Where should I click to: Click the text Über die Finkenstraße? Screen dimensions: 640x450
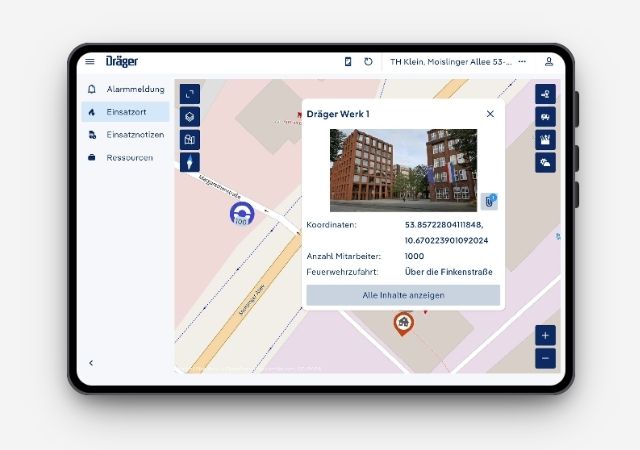tap(449, 272)
